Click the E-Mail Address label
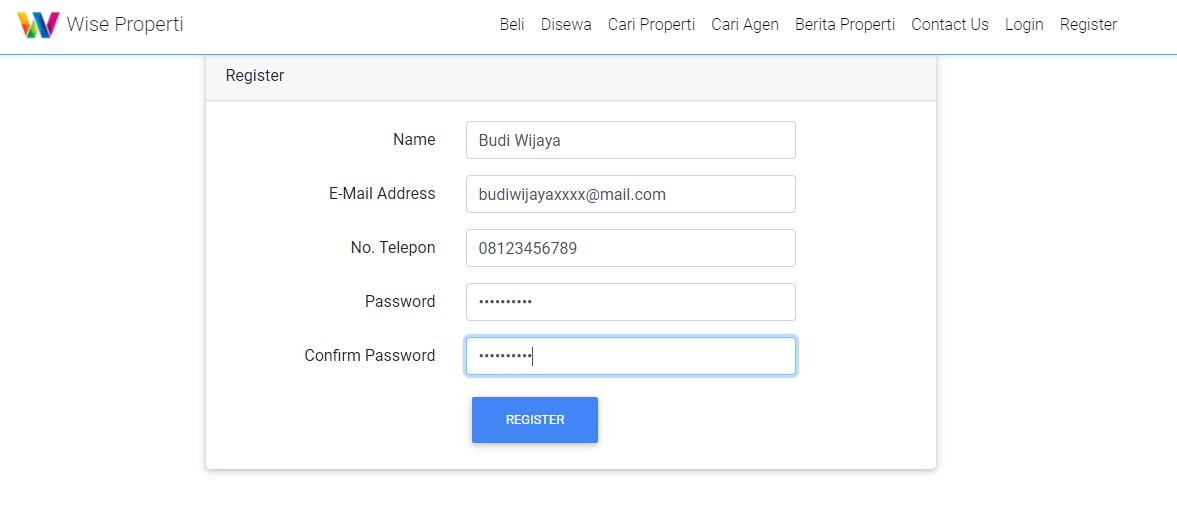Image resolution: width=1177 pixels, height=509 pixels. pyautogui.click(x=382, y=194)
